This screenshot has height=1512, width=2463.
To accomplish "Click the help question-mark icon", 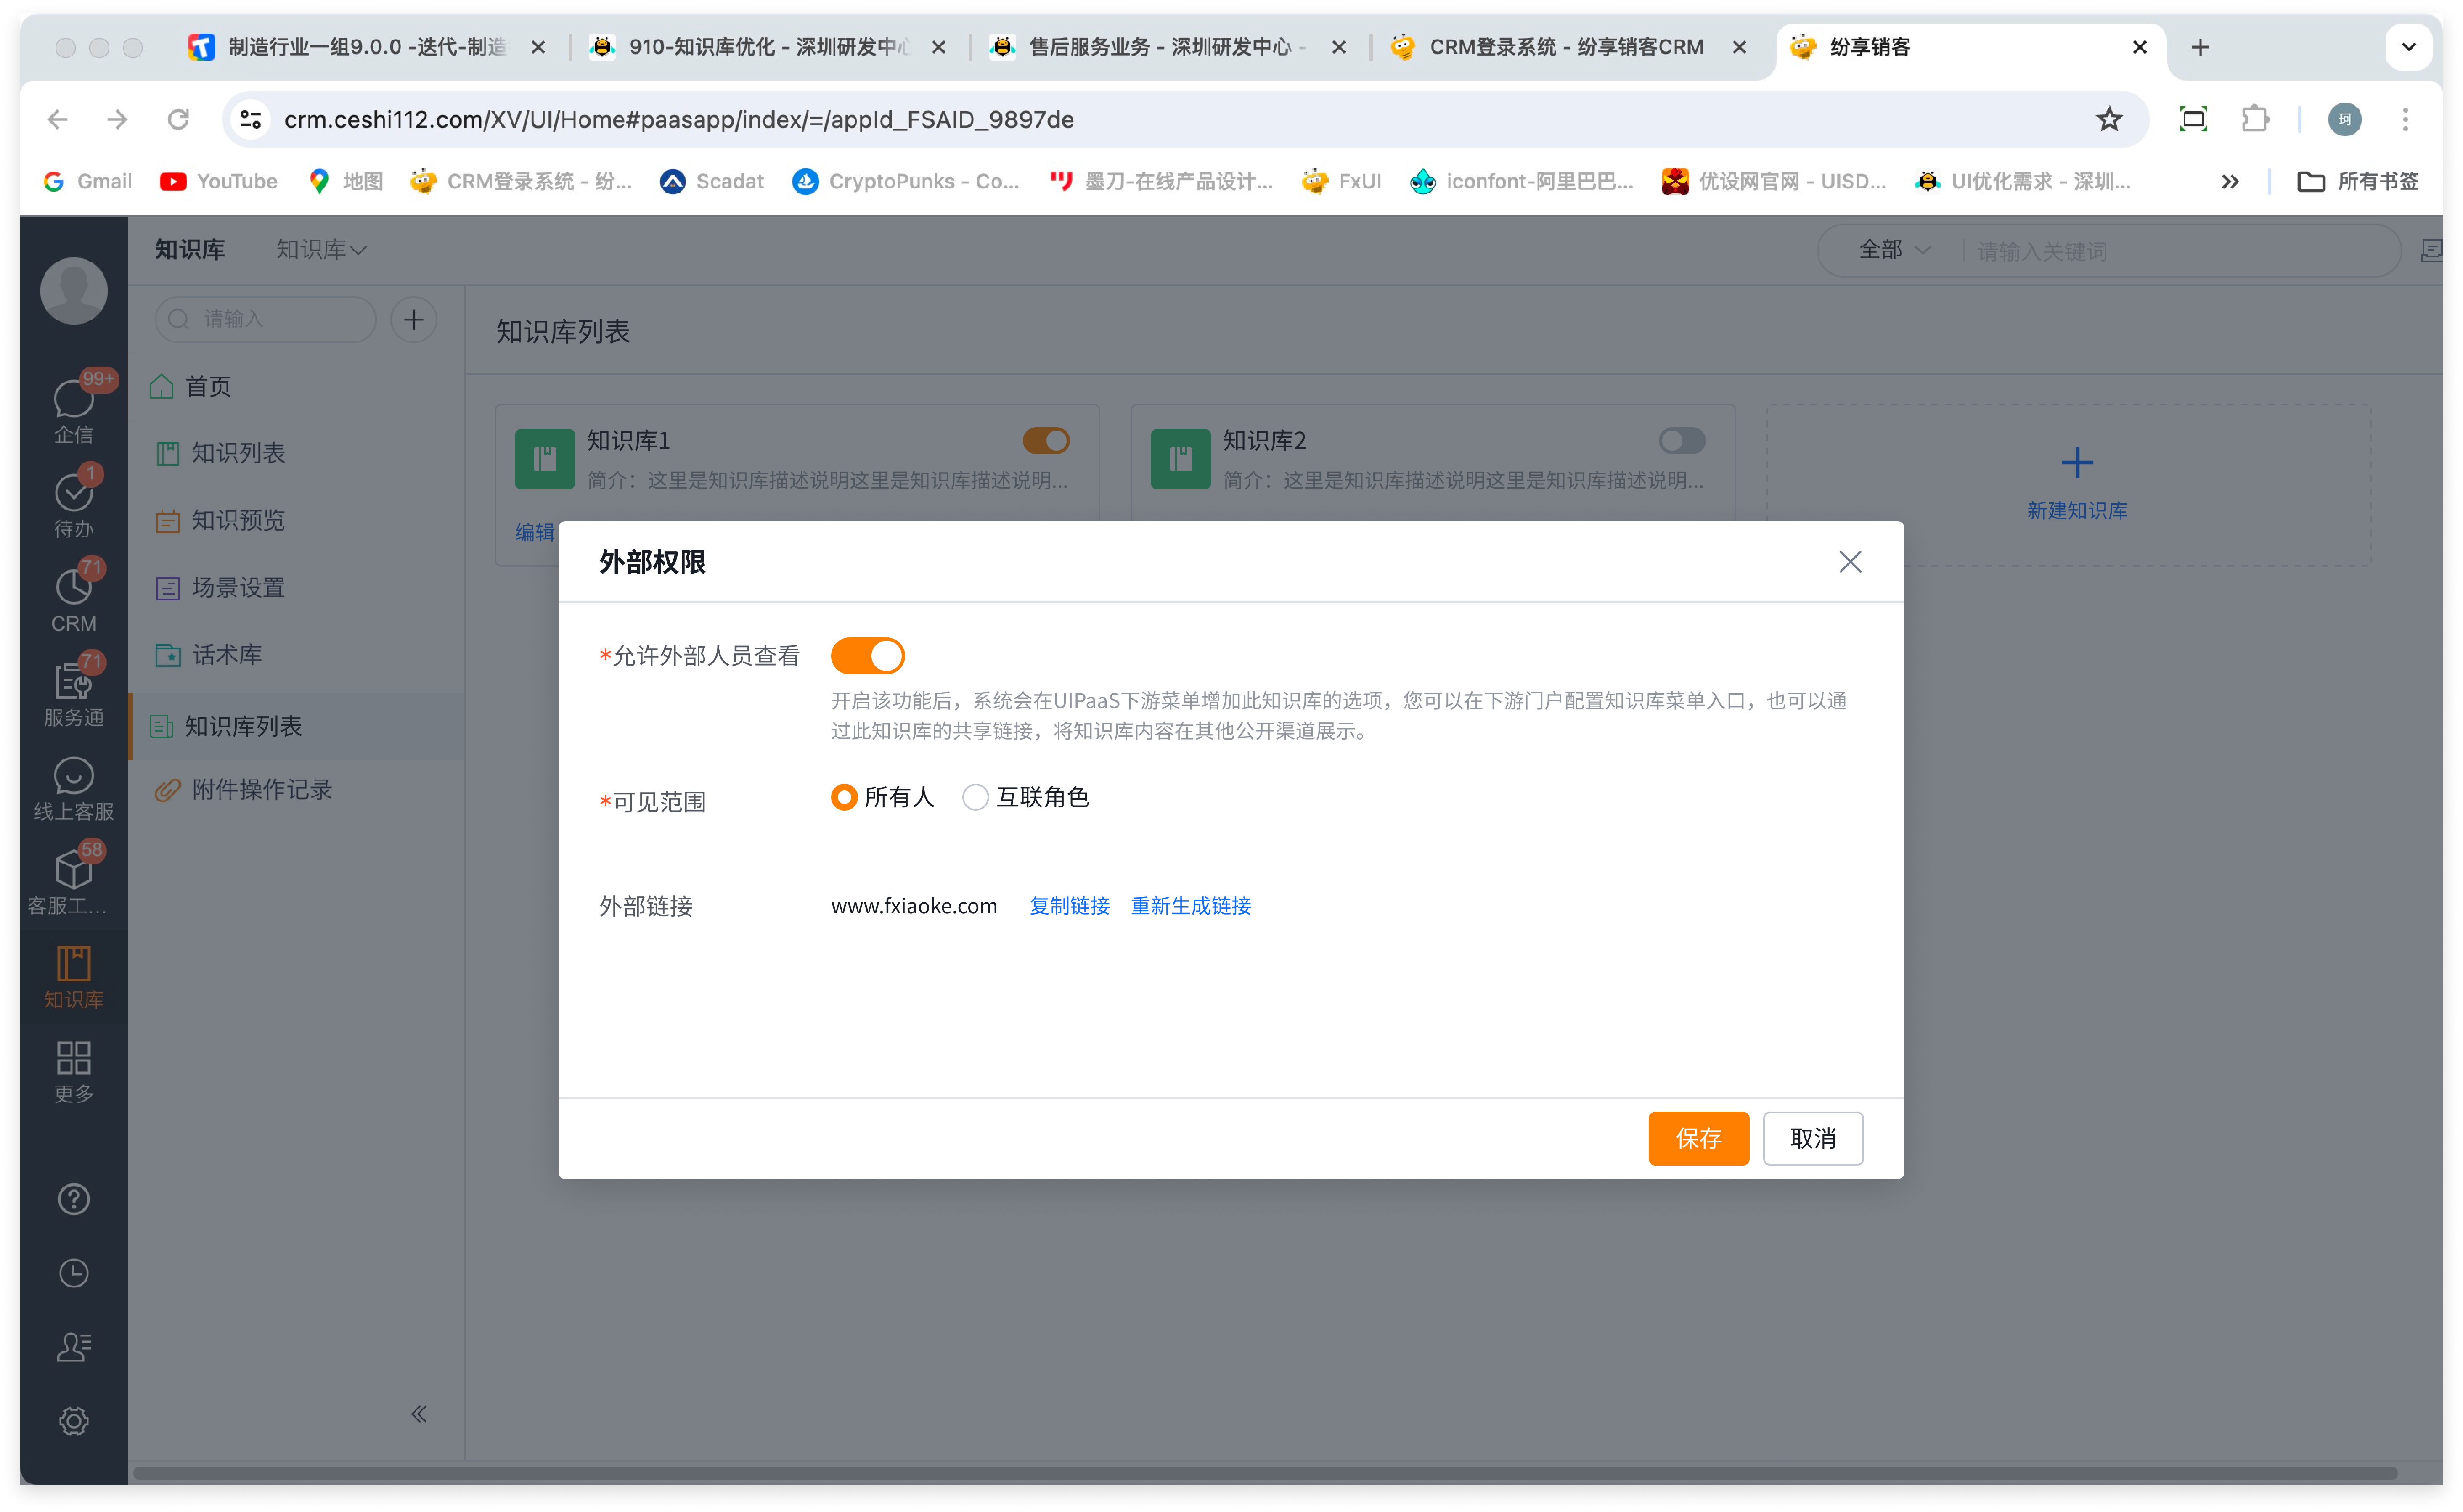I will point(73,1199).
